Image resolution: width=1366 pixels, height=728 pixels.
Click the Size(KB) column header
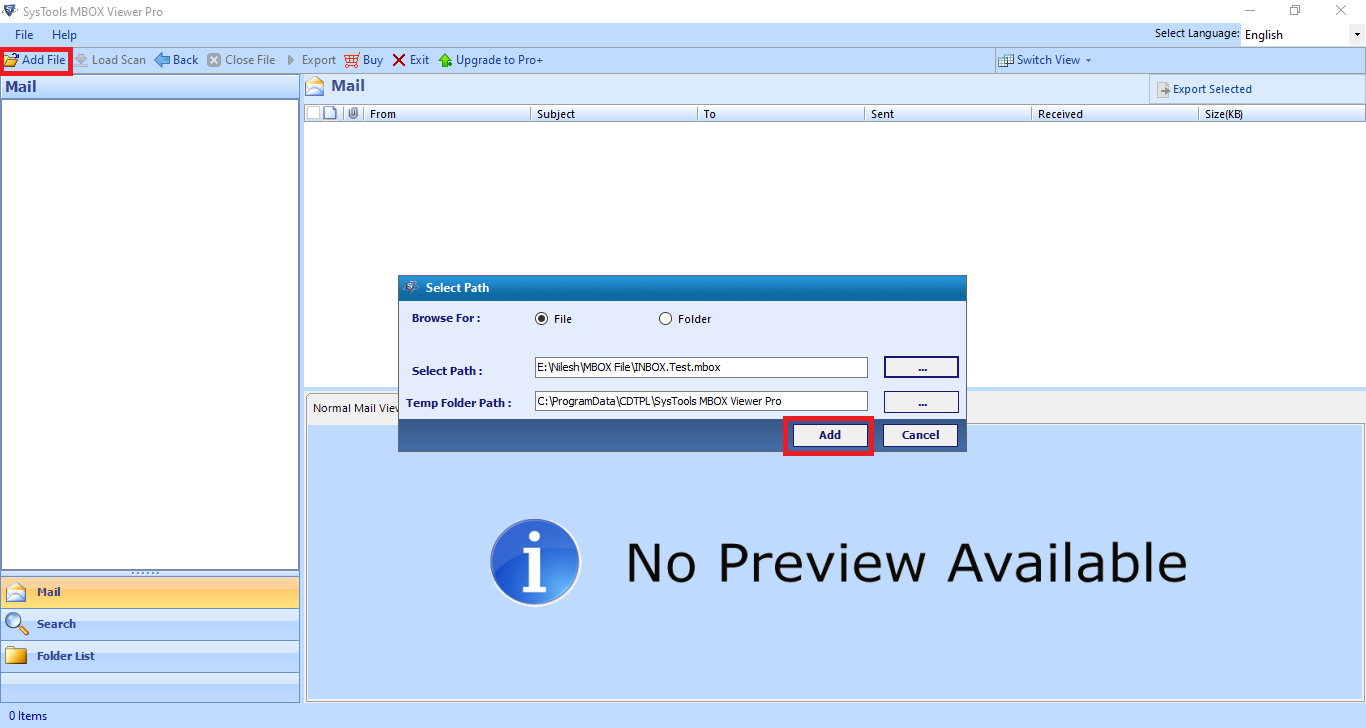(1282, 114)
